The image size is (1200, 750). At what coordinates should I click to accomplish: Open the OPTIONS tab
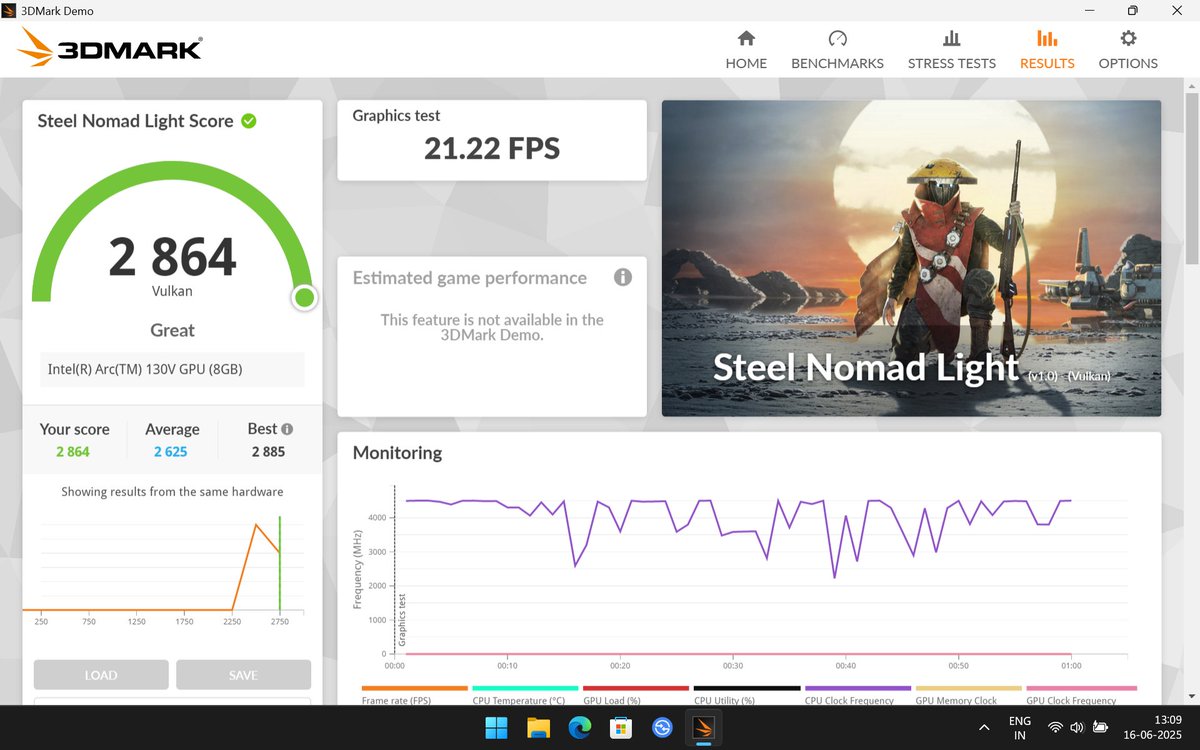1128,50
